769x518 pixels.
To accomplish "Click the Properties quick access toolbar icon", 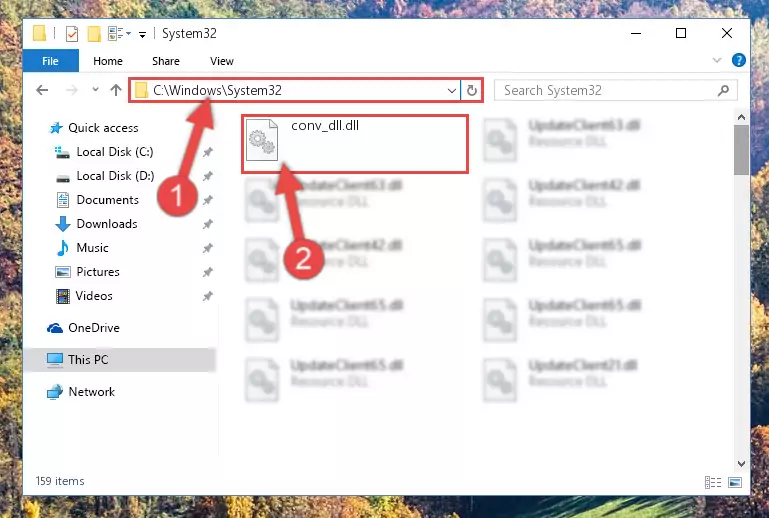I will (x=72, y=33).
